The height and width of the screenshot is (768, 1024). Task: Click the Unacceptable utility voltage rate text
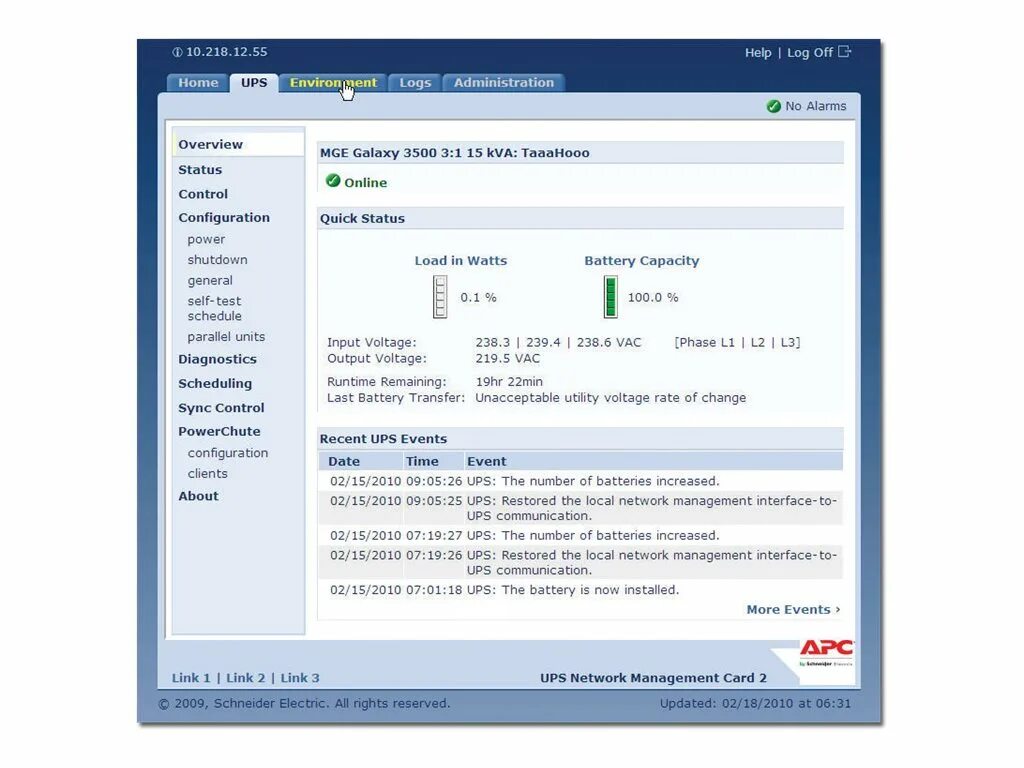pos(611,398)
